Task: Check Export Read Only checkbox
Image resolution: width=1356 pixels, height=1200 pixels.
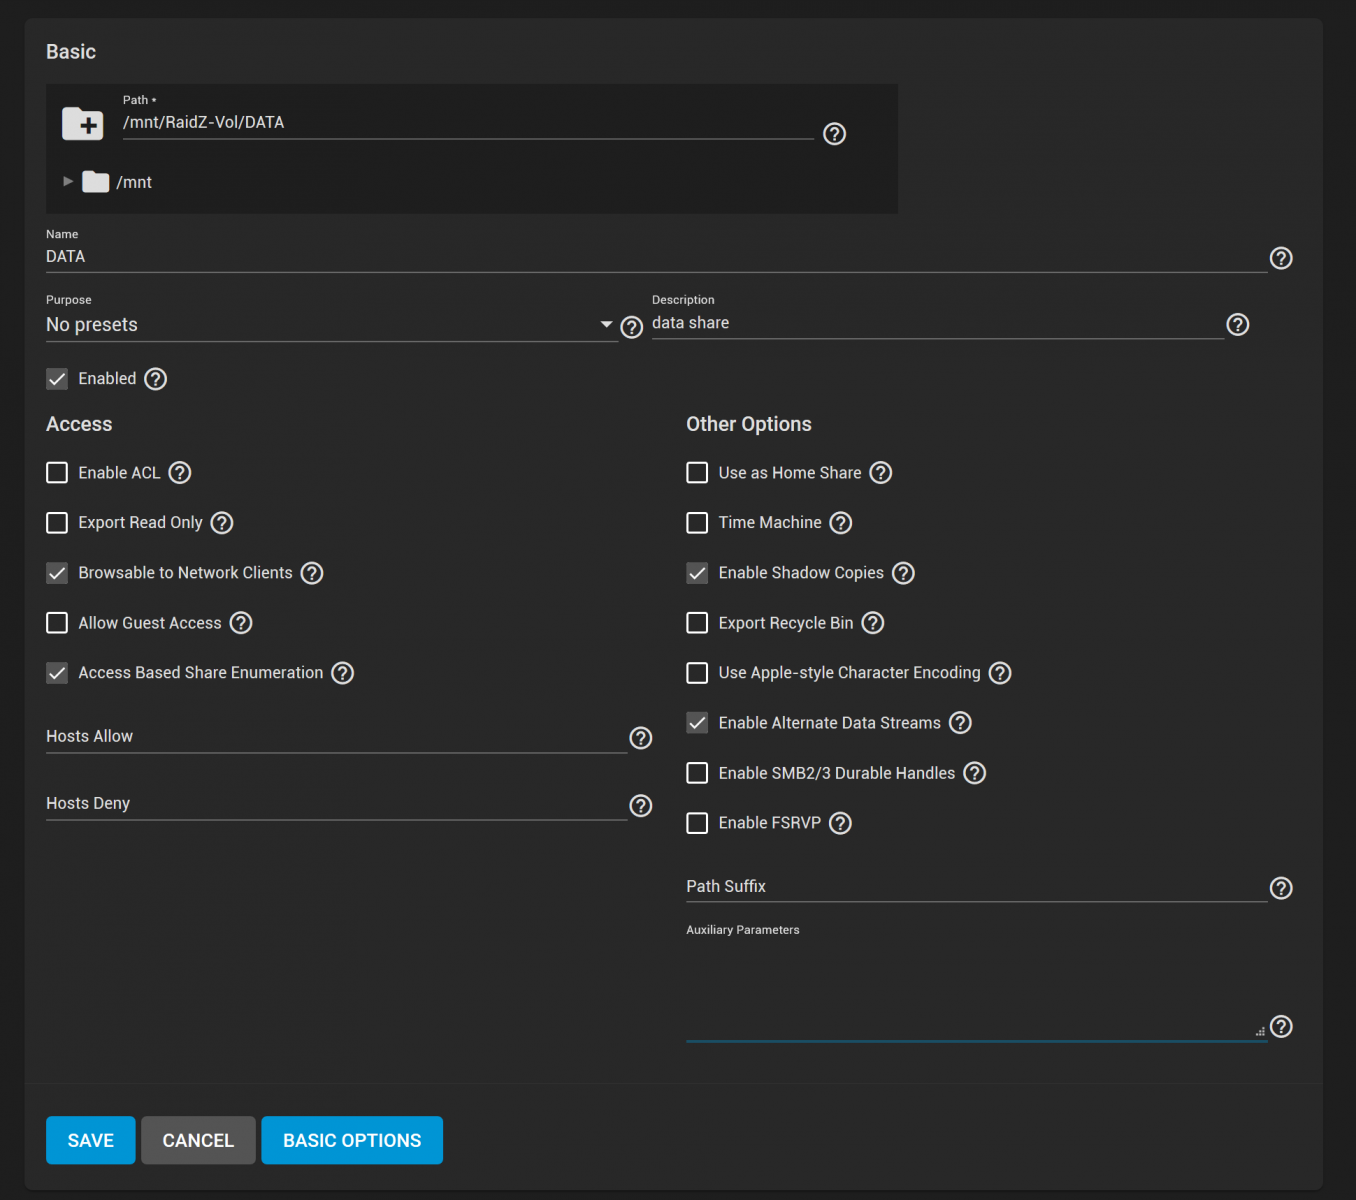Action: (x=57, y=523)
